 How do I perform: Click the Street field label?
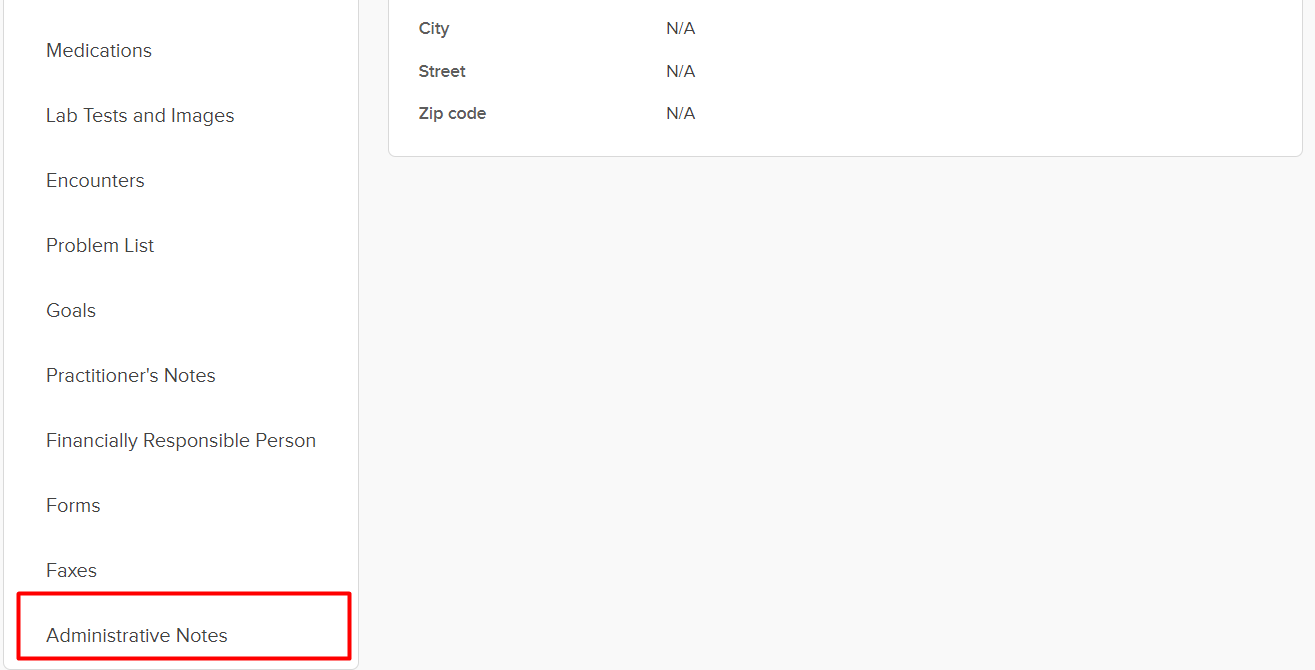tap(442, 72)
